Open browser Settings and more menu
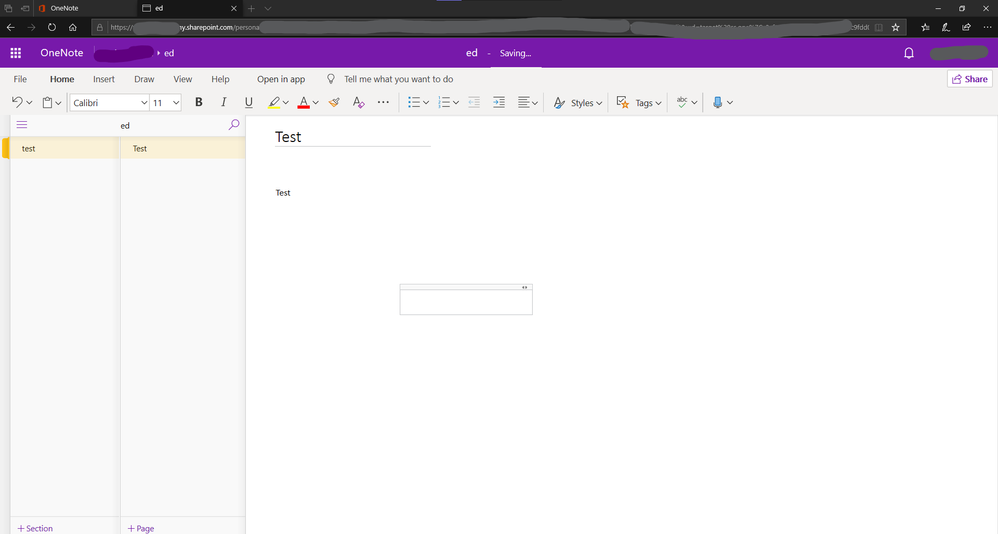This screenshot has width=998, height=534. [x=987, y=27]
